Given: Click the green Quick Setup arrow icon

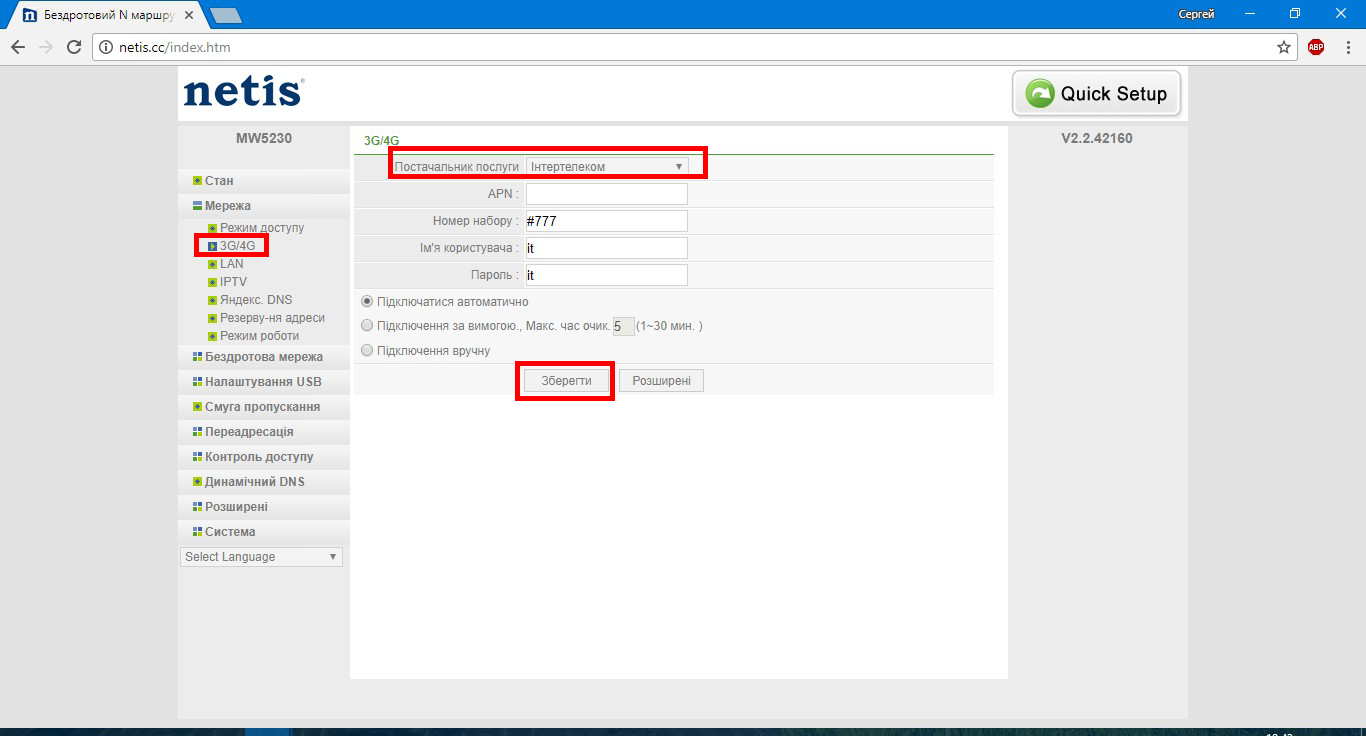Looking at the screenshot, I should coord(1040,94).
